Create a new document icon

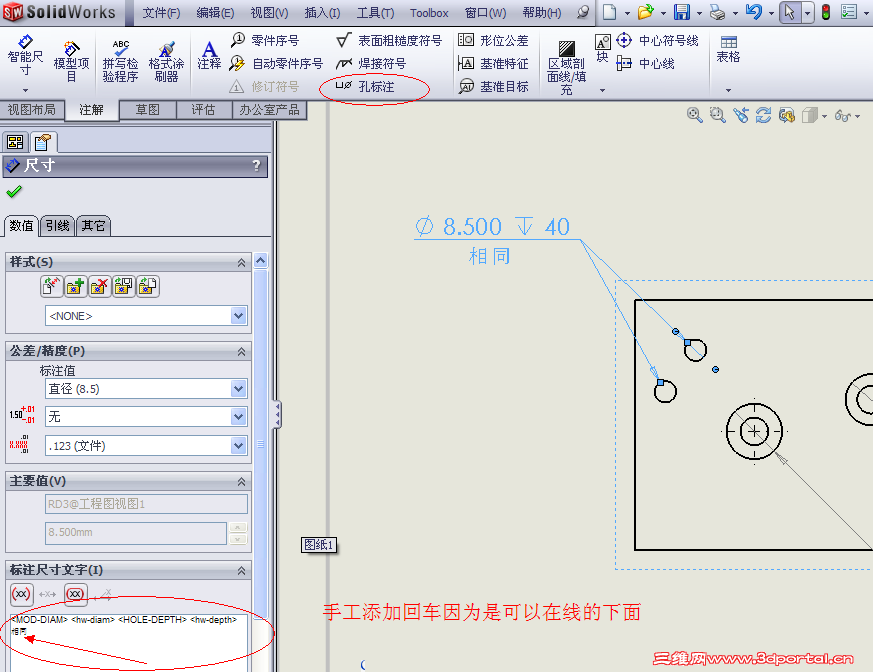pos(609,12)
